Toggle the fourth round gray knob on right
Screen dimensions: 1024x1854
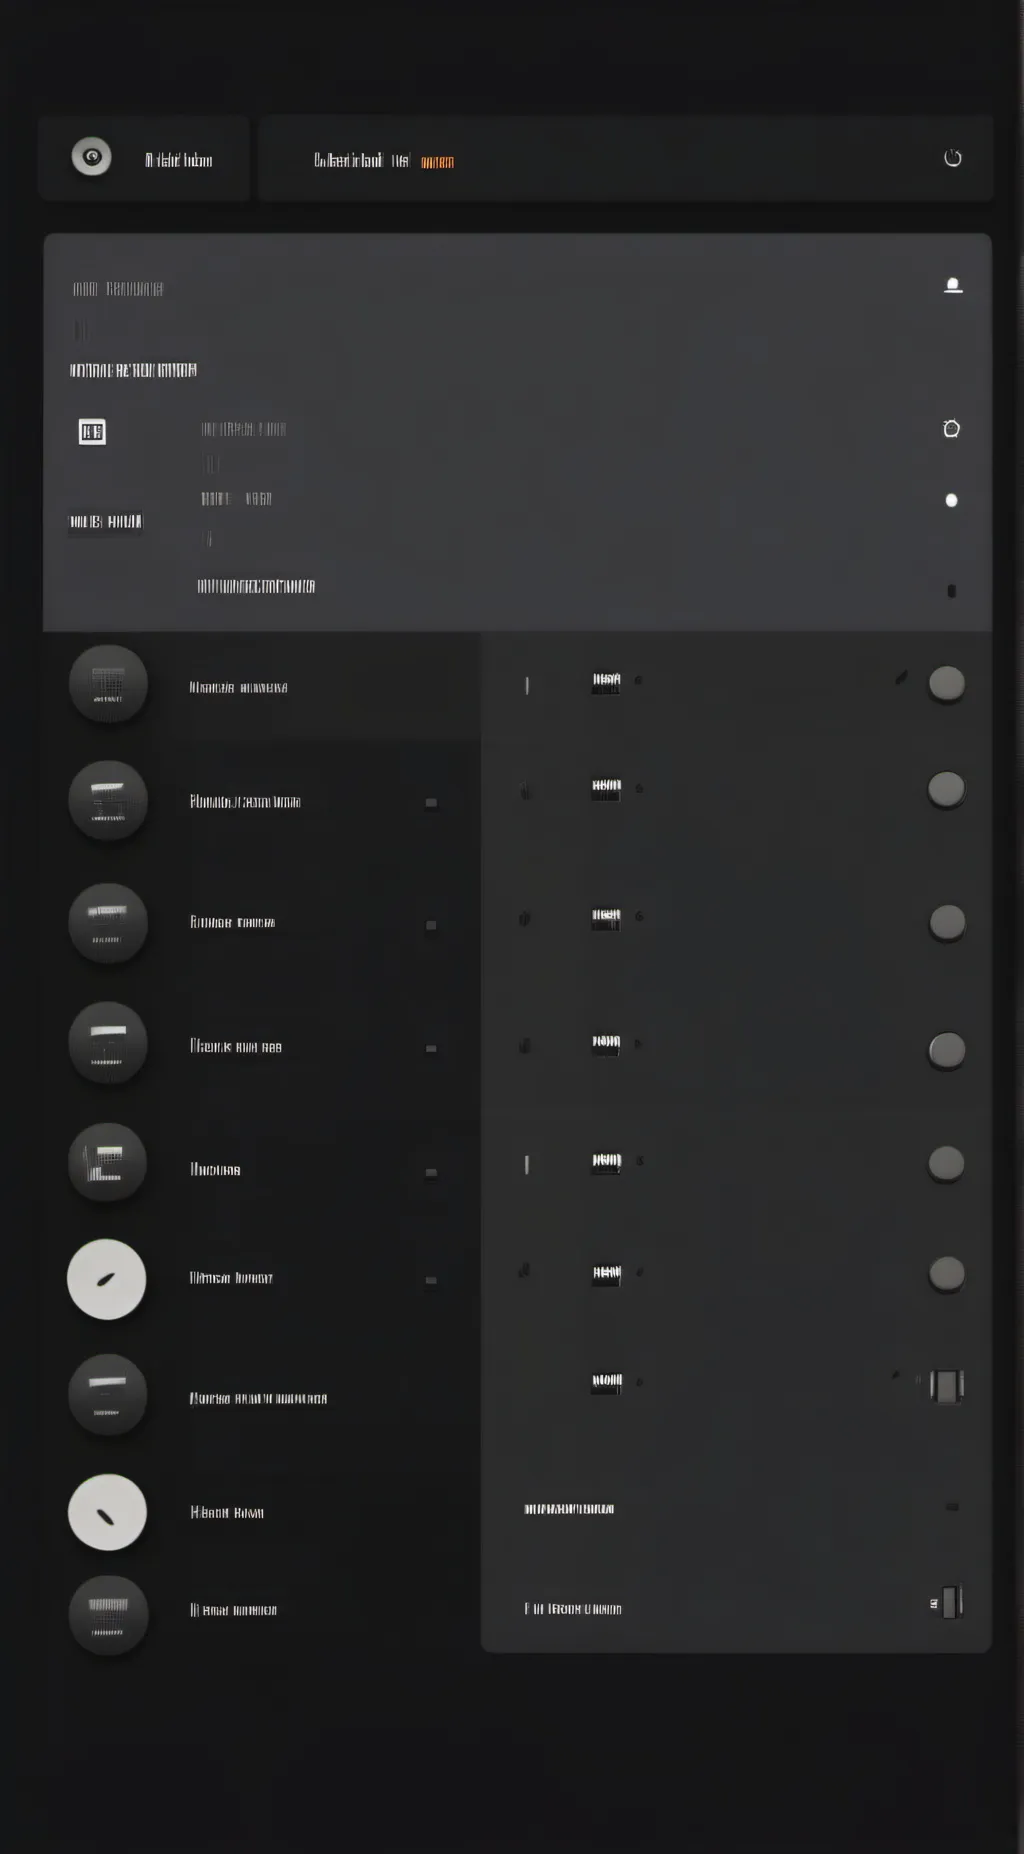tap(947, 1051)
